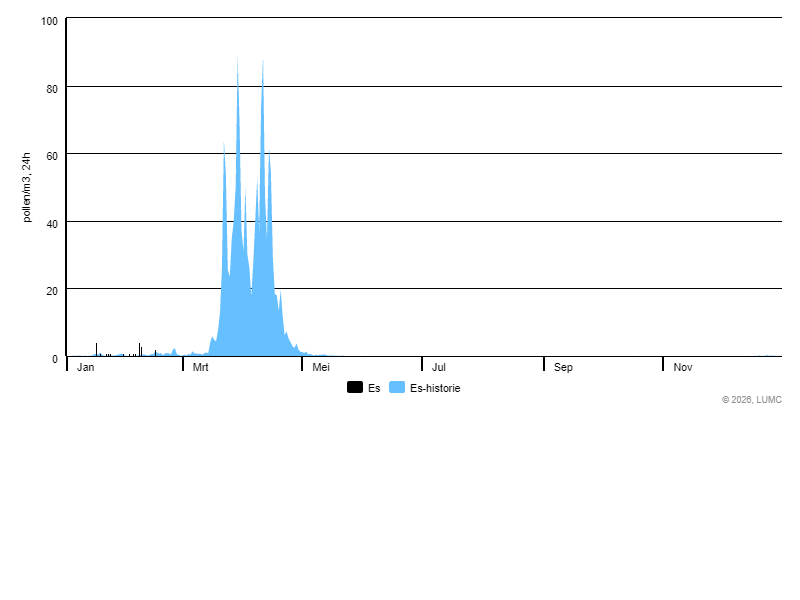
Task: Select the 60 y-axis tick label
Action: point(52,155)
